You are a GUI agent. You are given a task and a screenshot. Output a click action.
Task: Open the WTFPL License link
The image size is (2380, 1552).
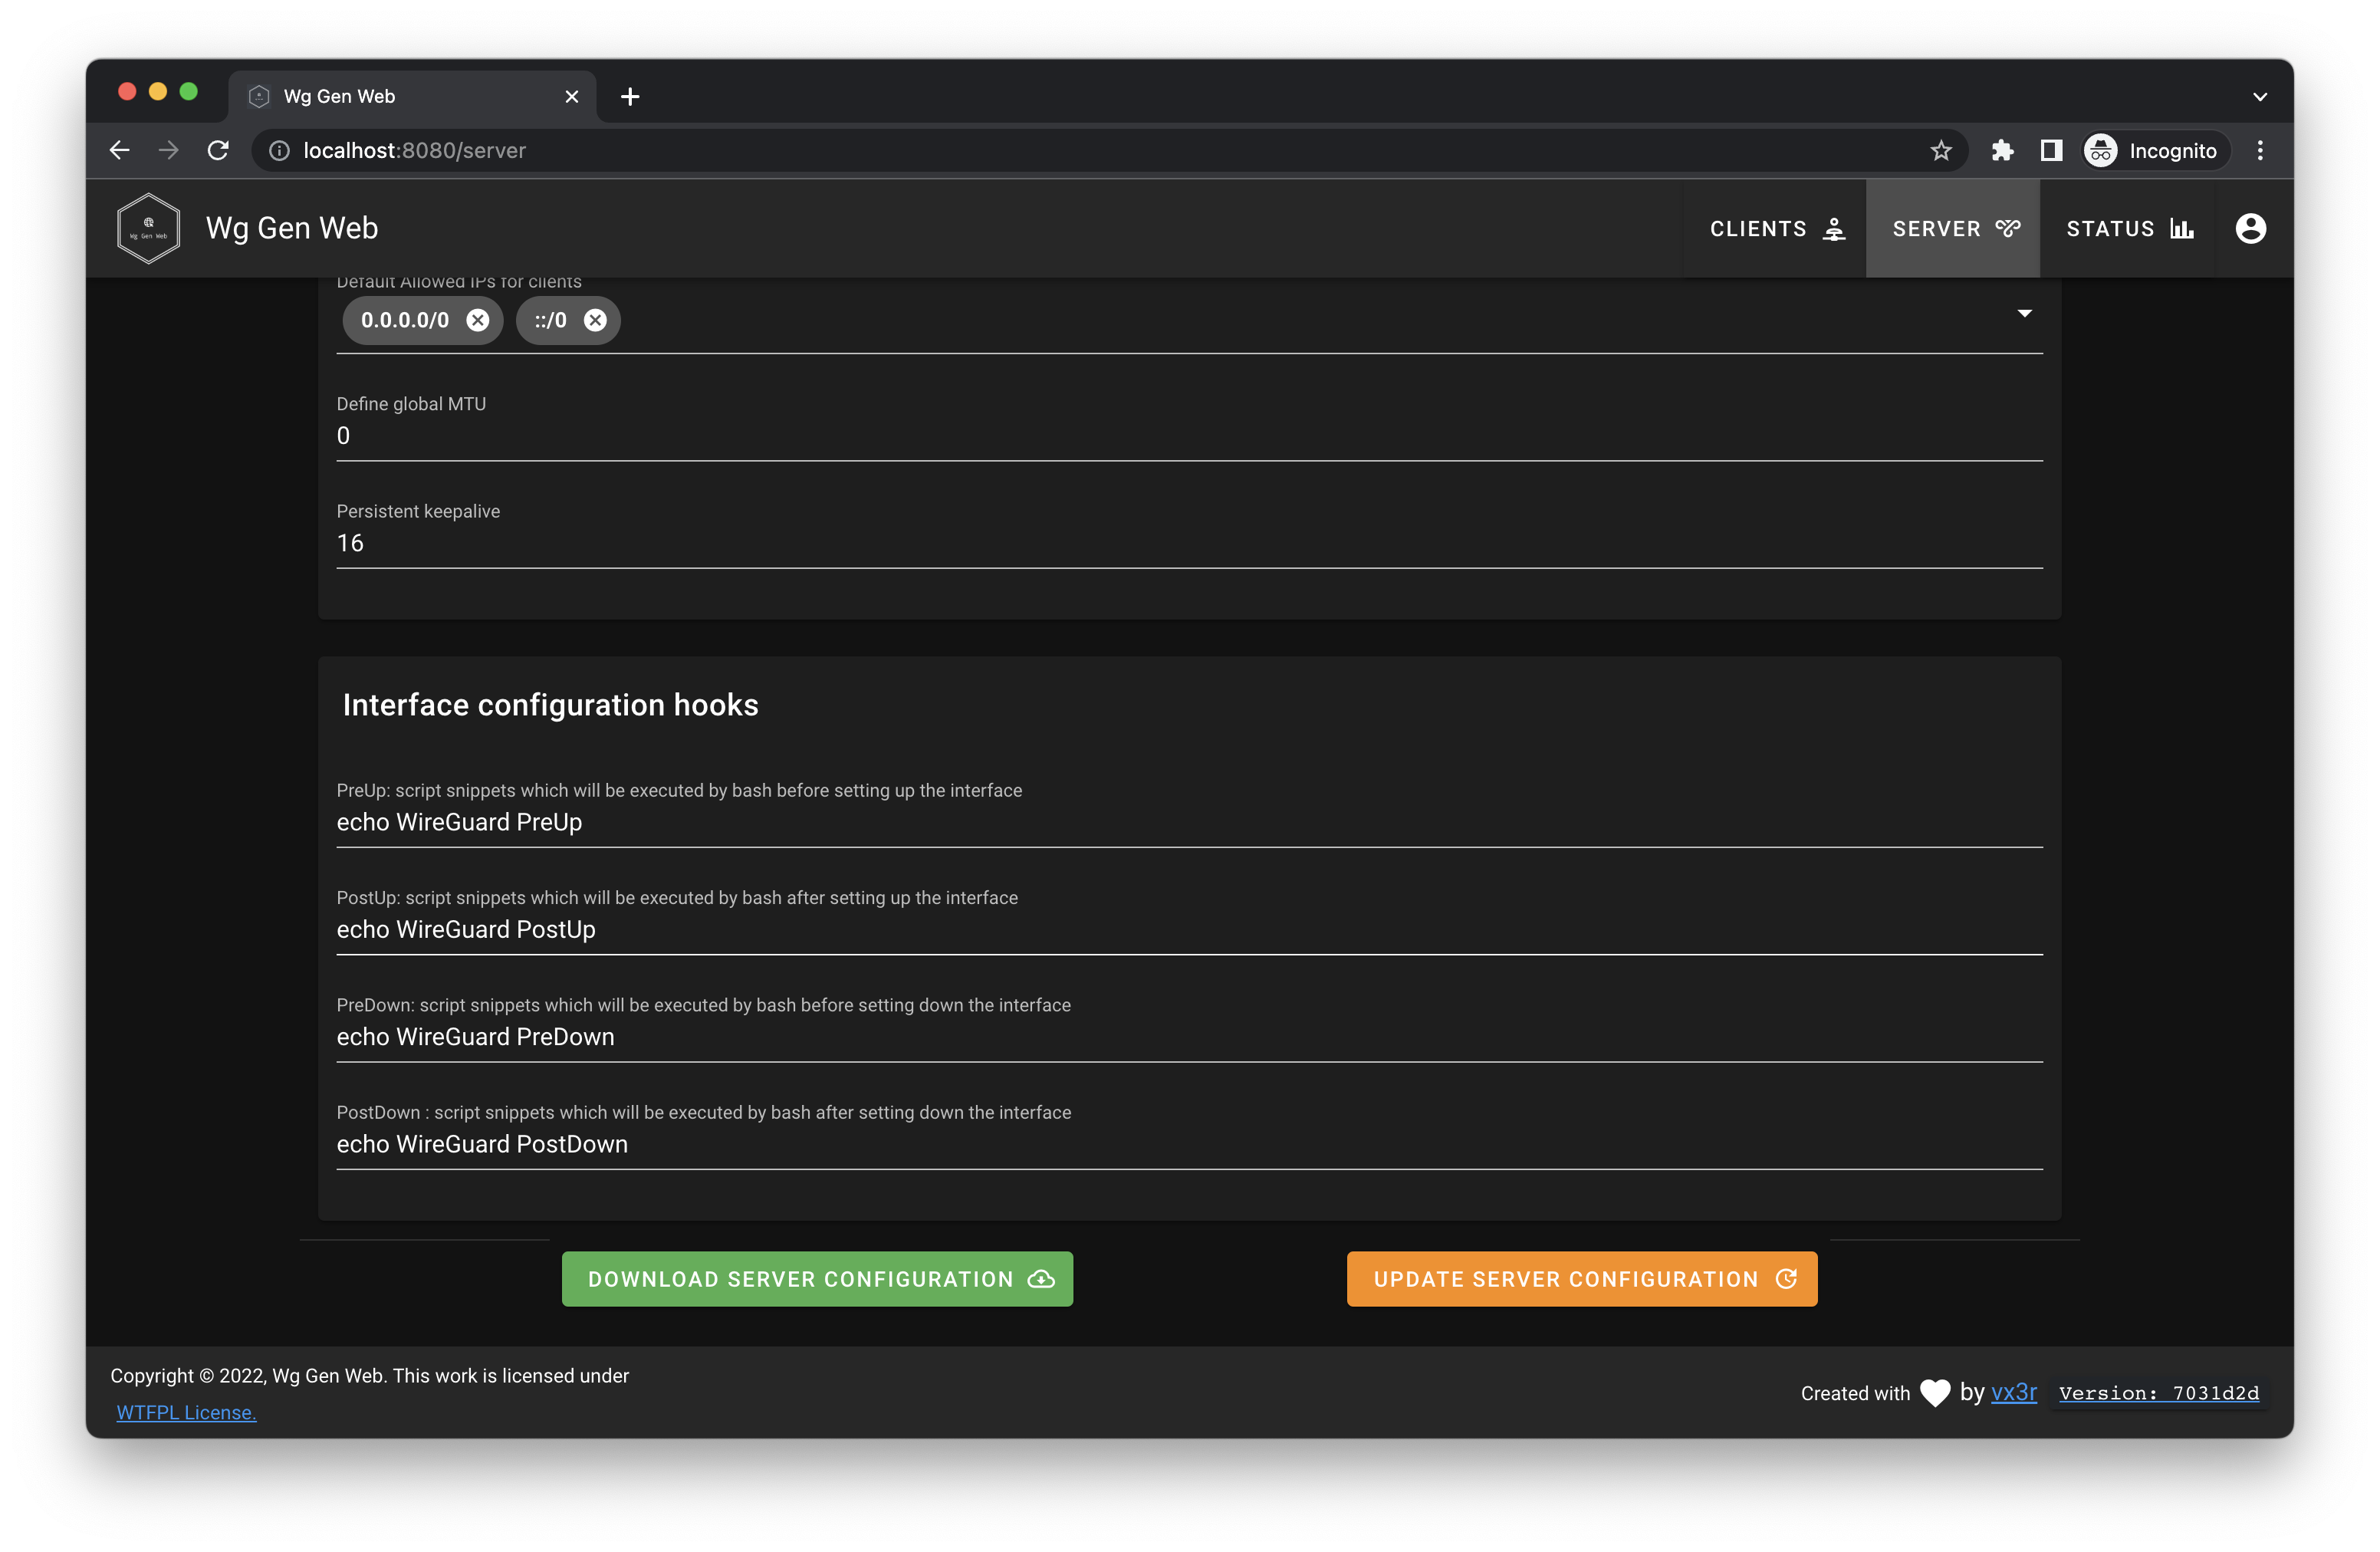coord(186,1412)
